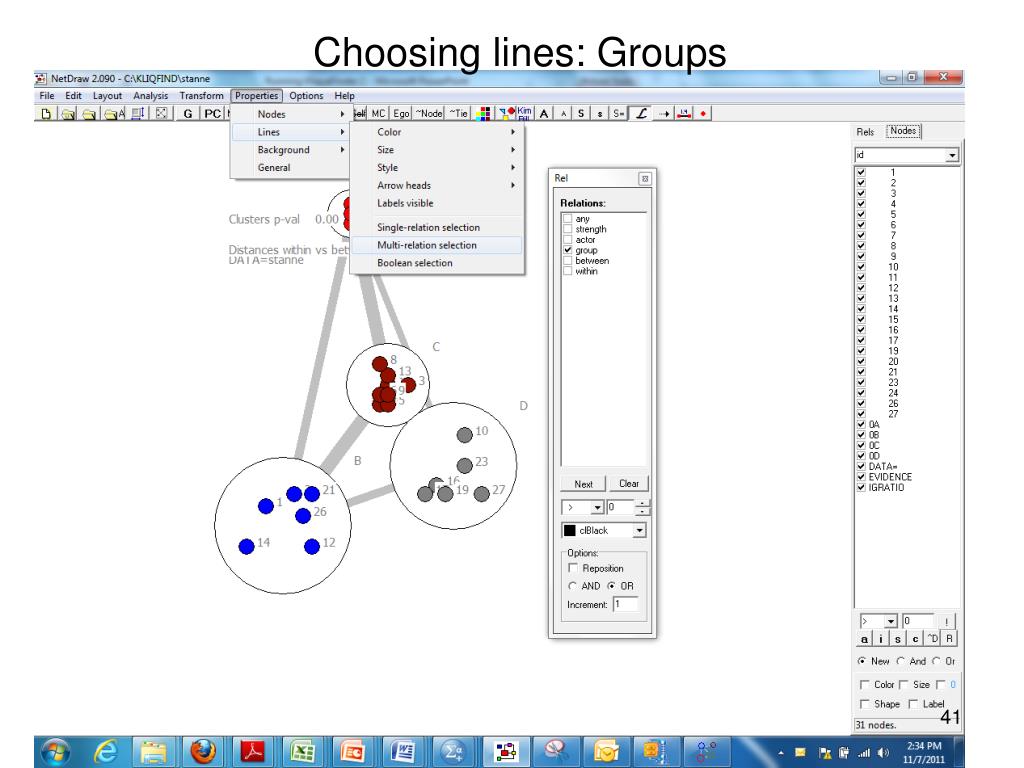The width and height of the screenshot is (1024, 768).
Task: Click the large S node size icon
Action: [581, 114]
